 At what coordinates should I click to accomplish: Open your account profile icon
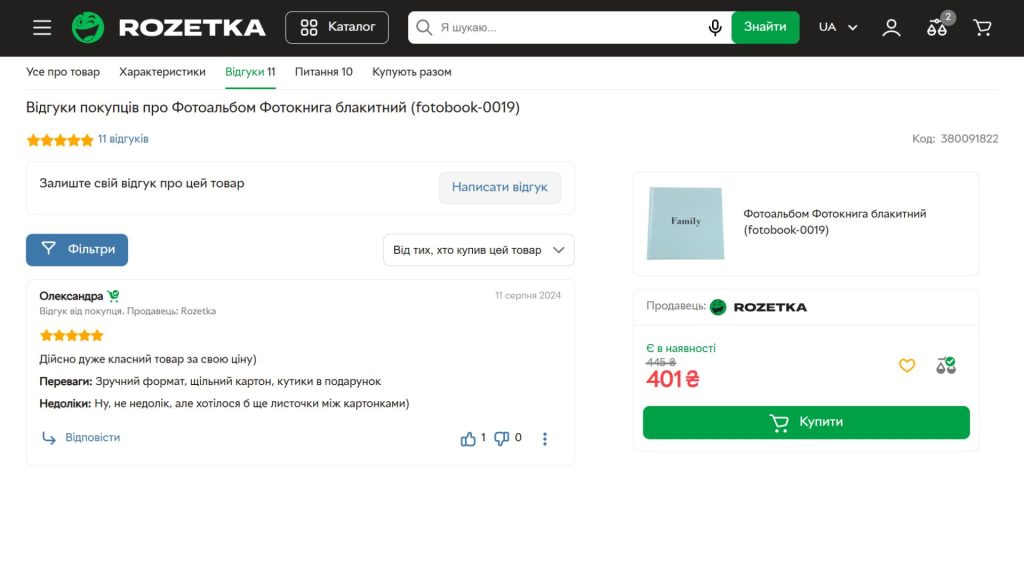890,28
